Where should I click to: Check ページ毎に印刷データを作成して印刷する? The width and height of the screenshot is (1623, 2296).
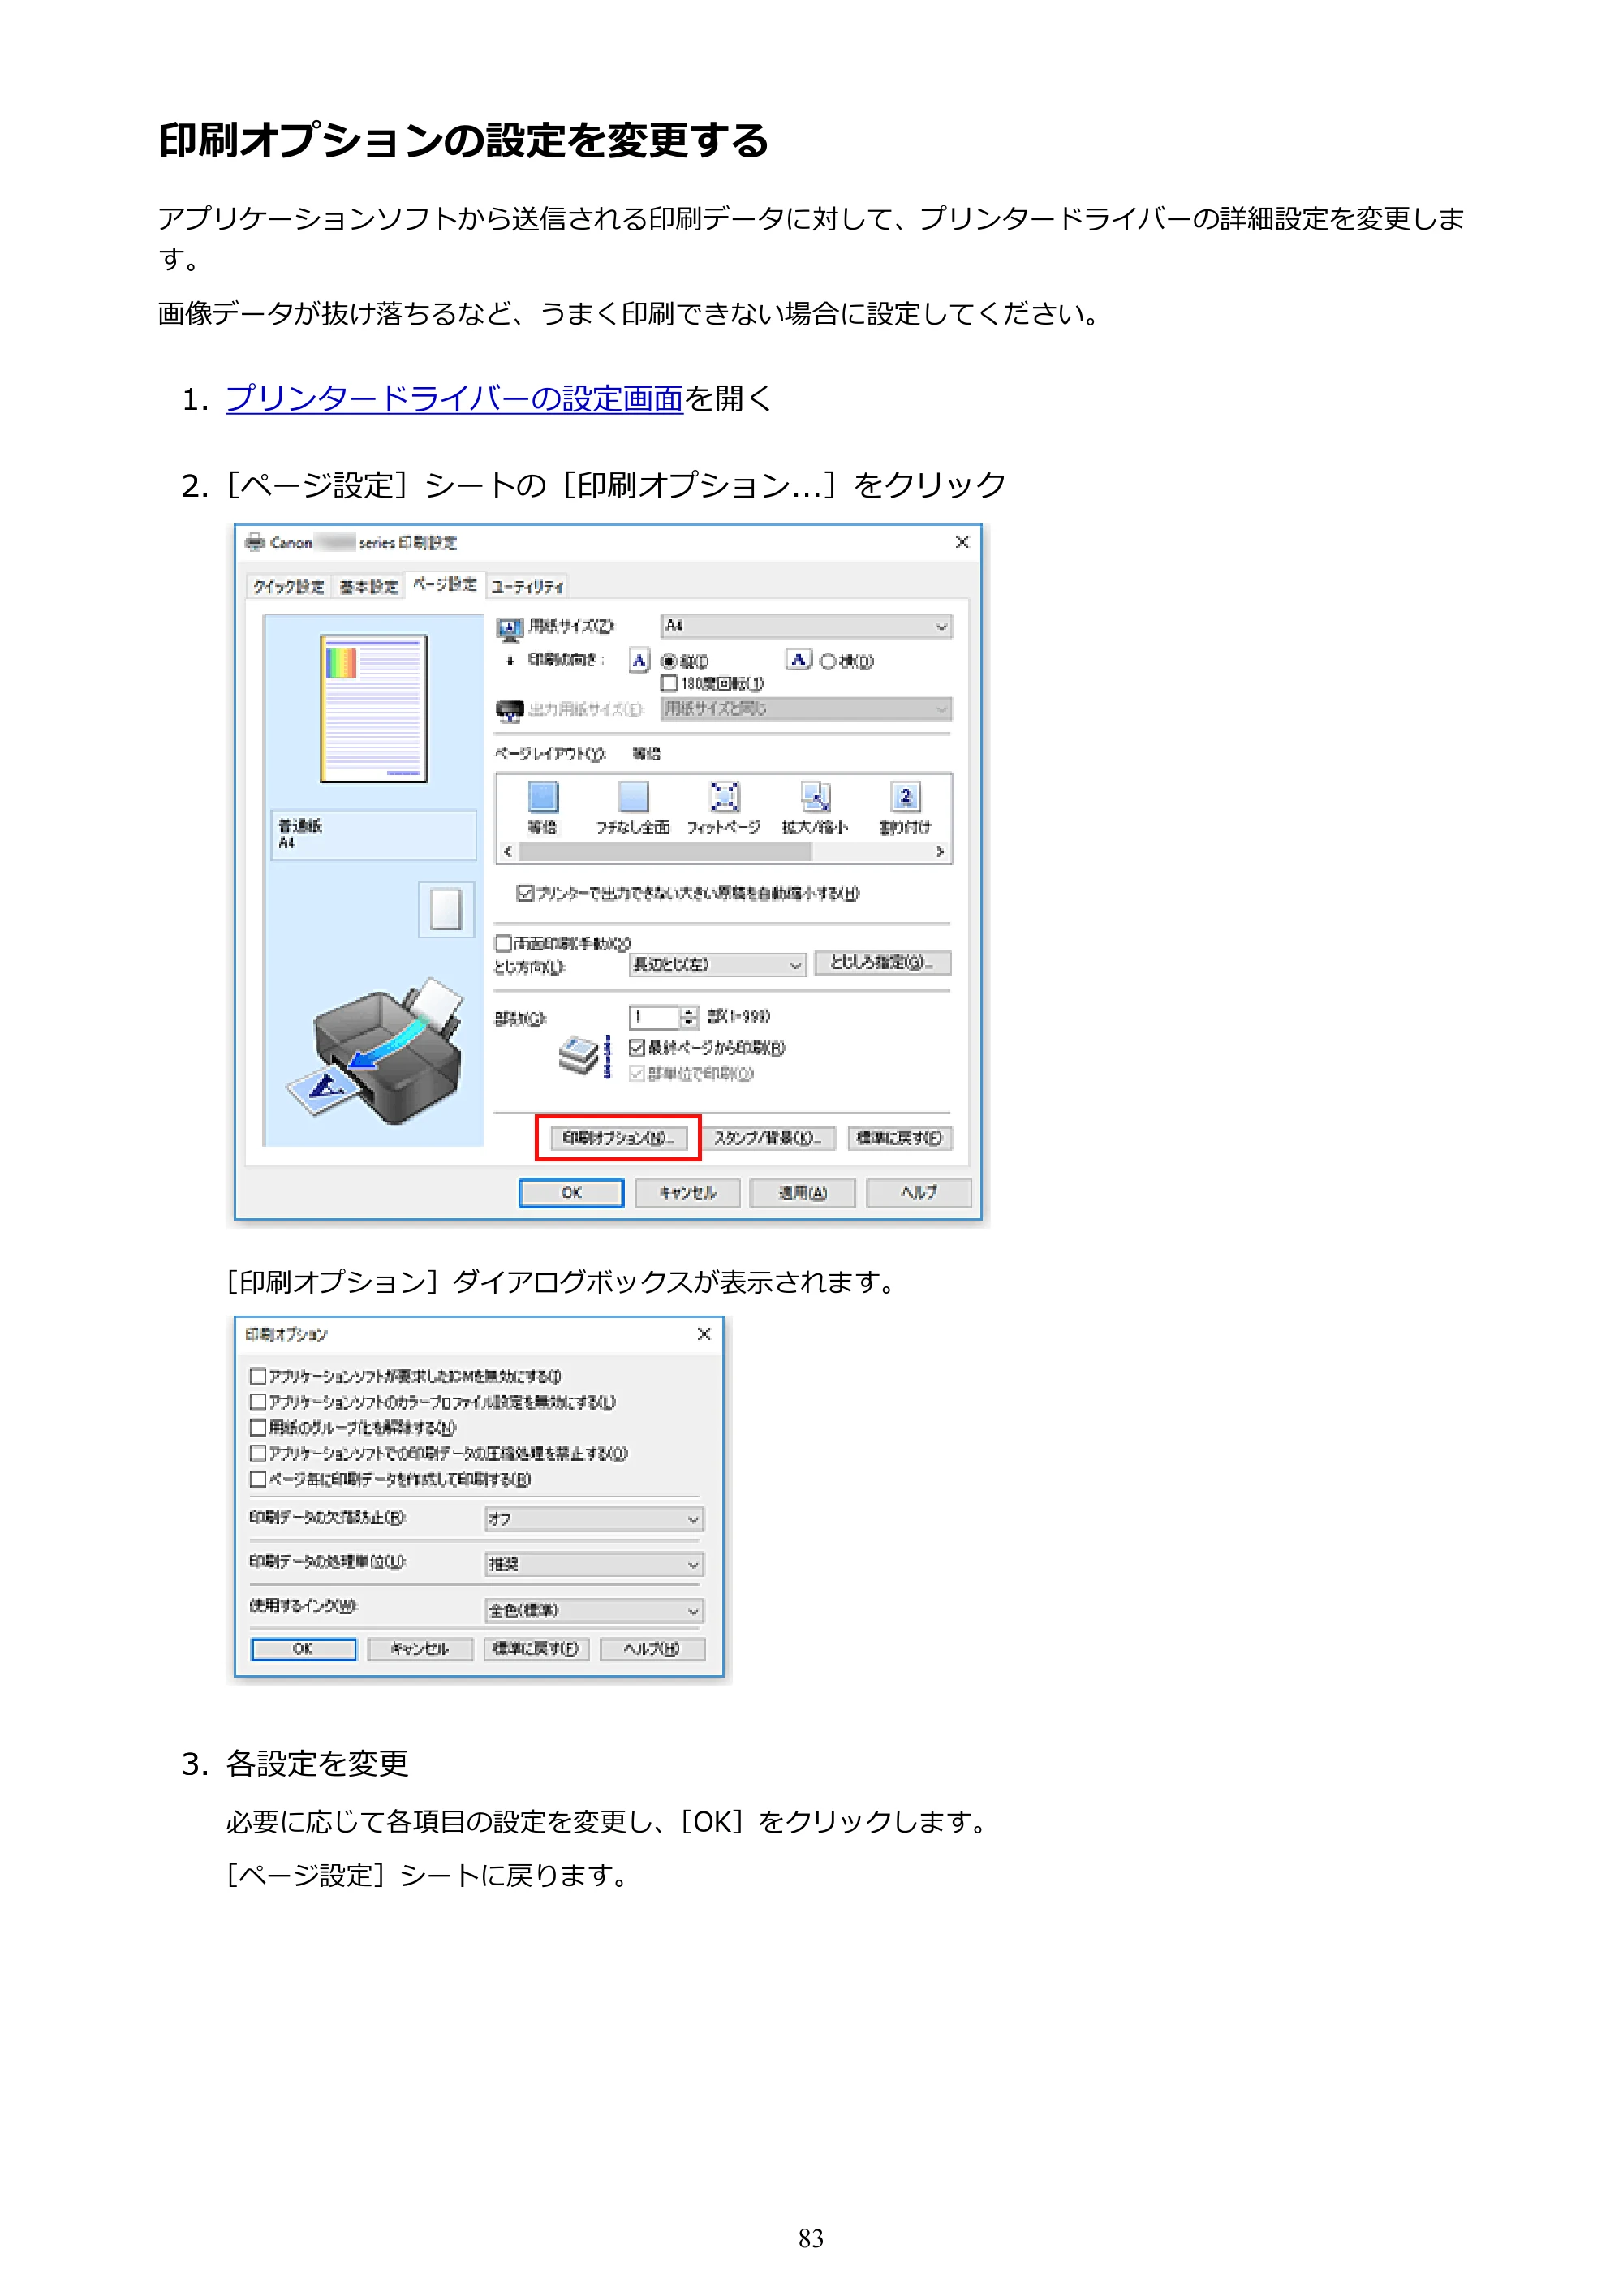pyautogui.click(x=258, y=1479)
